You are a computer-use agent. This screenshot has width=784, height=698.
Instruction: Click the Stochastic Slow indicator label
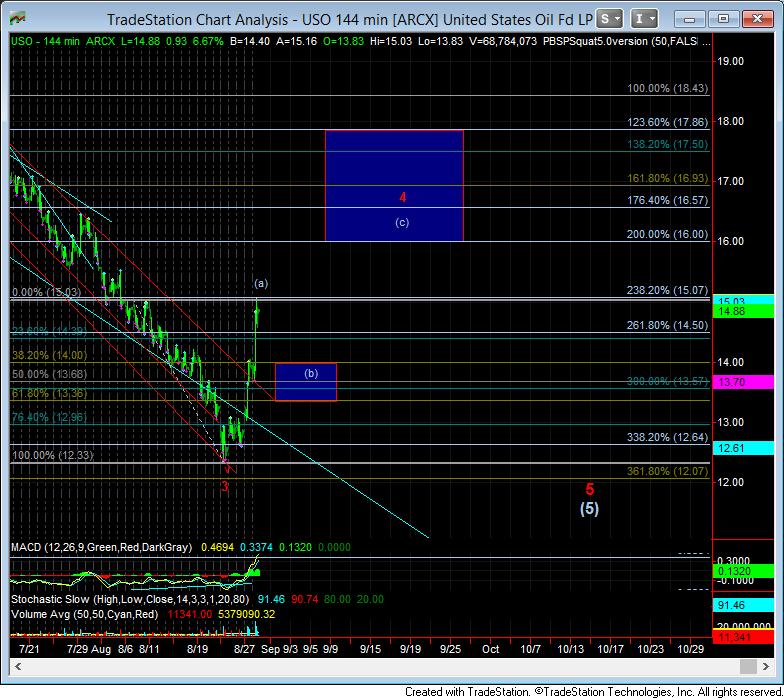coord(130,600)
